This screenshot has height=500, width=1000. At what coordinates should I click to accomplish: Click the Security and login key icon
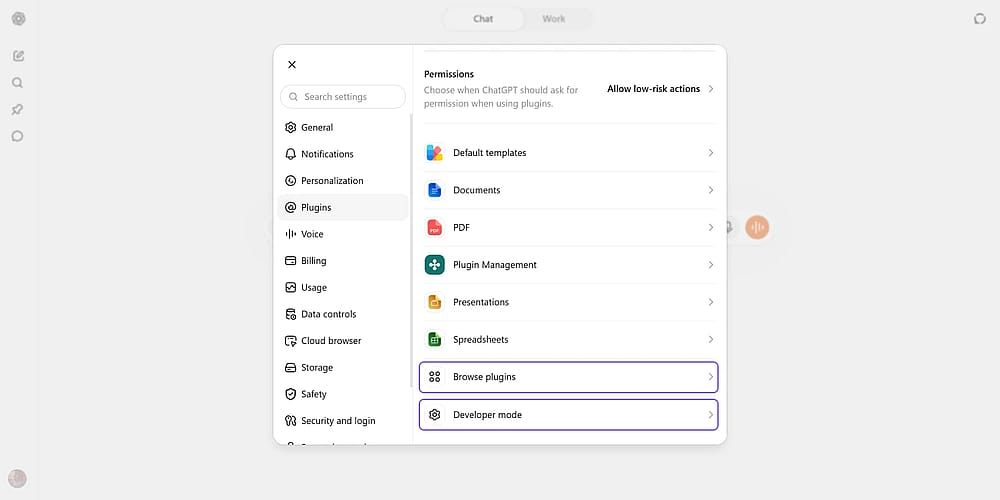[x=291, y=421]
